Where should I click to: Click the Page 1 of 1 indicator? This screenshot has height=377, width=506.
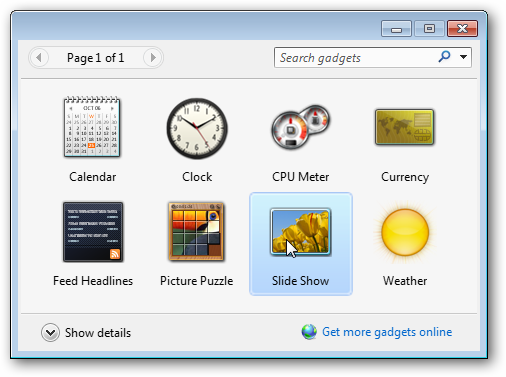[96, 58]
